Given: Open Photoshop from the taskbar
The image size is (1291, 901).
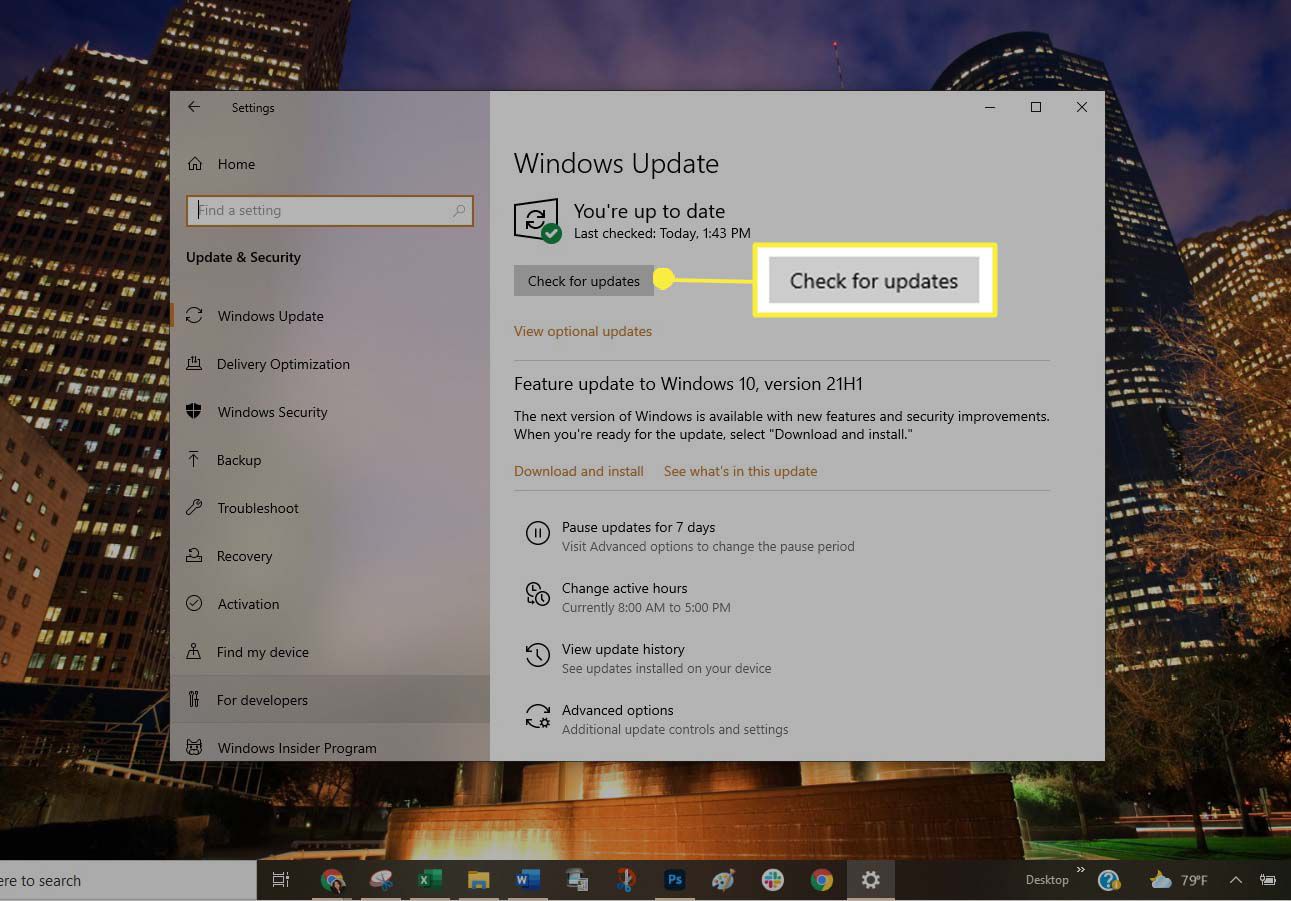Looking at the screenshot, I should pyautogui.click(x=674, y=880).
